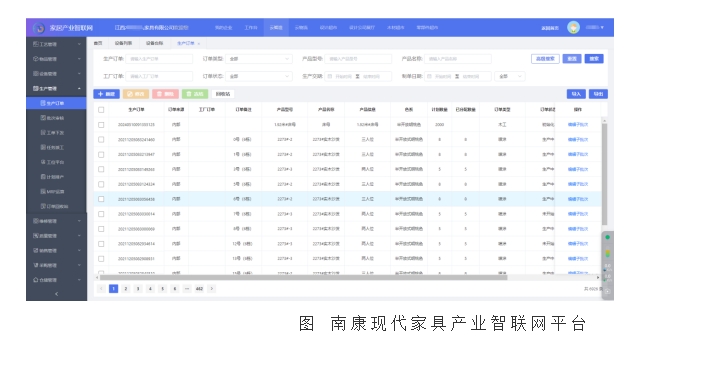Open the user avatar picture
The image size is (714, 384).
click(573, 27)
